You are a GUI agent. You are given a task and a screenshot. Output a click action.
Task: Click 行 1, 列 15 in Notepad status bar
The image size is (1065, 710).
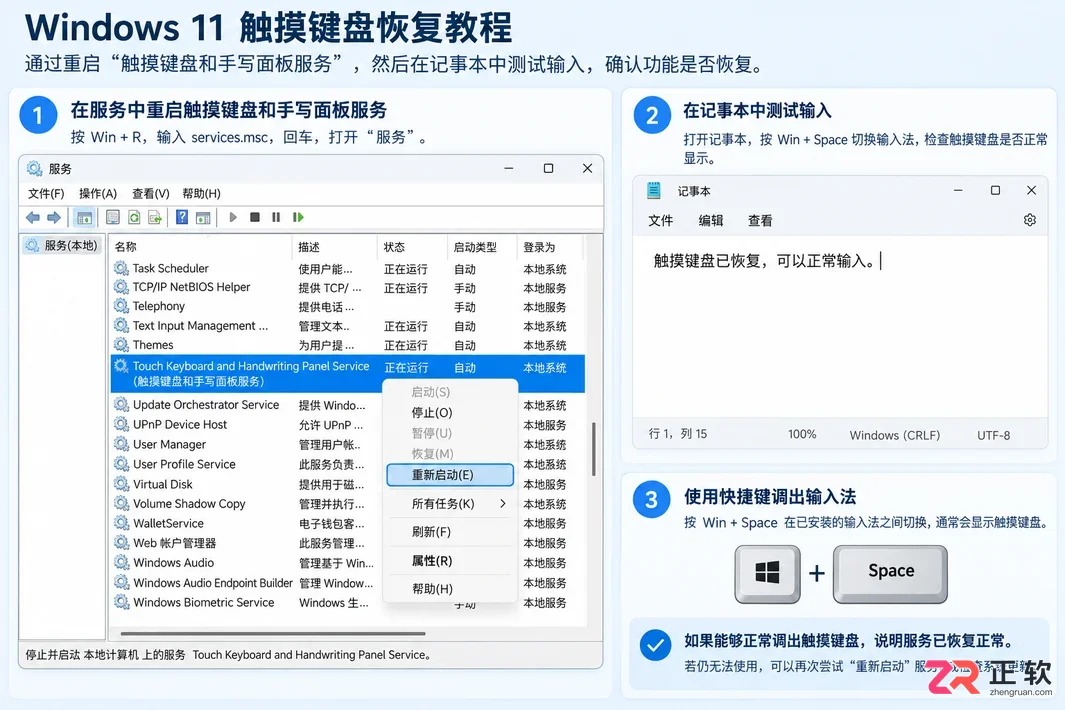coord(678,433)
